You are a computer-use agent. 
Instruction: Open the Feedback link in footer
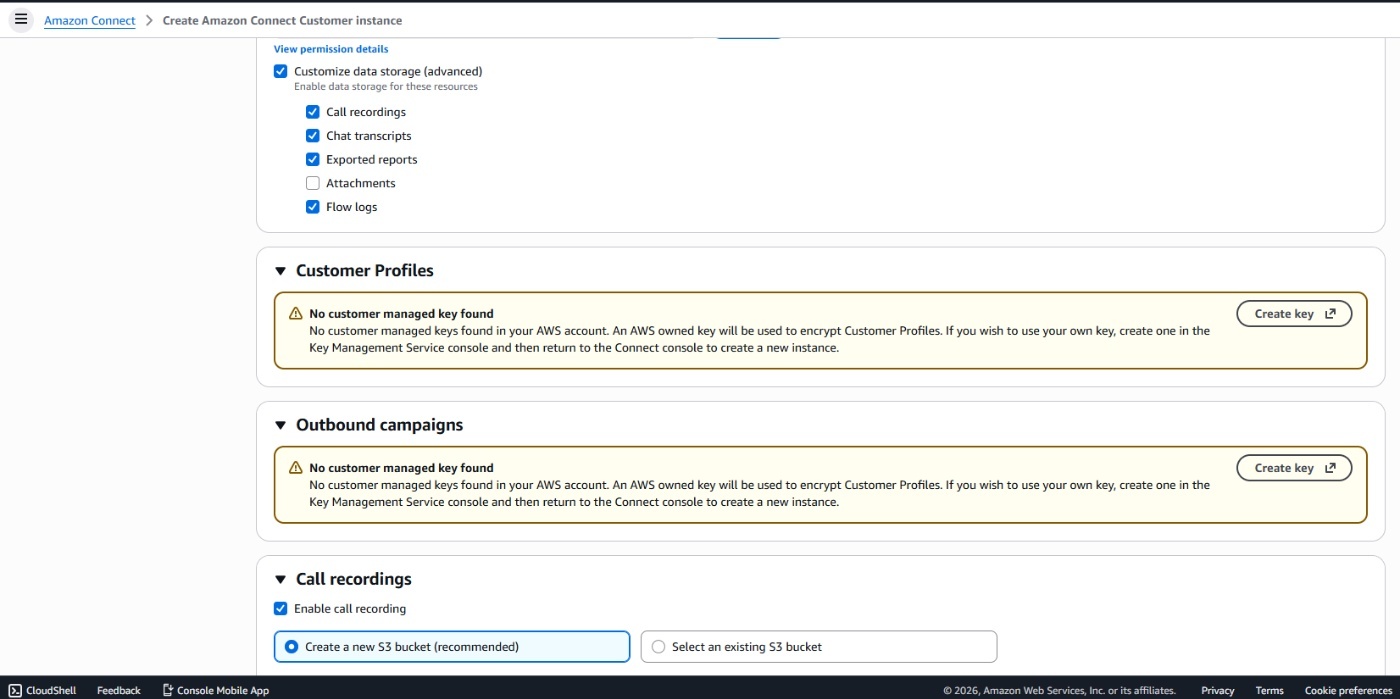[x=119, y=690]
